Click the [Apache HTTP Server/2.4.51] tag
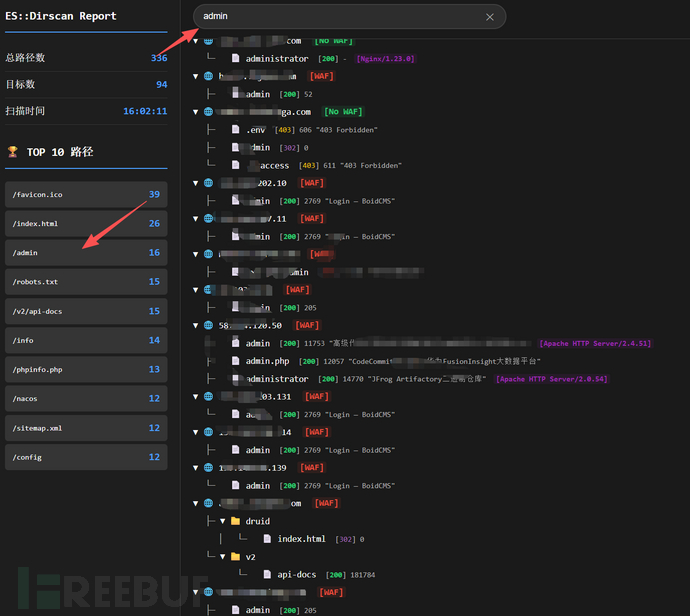 click(595, 343)
